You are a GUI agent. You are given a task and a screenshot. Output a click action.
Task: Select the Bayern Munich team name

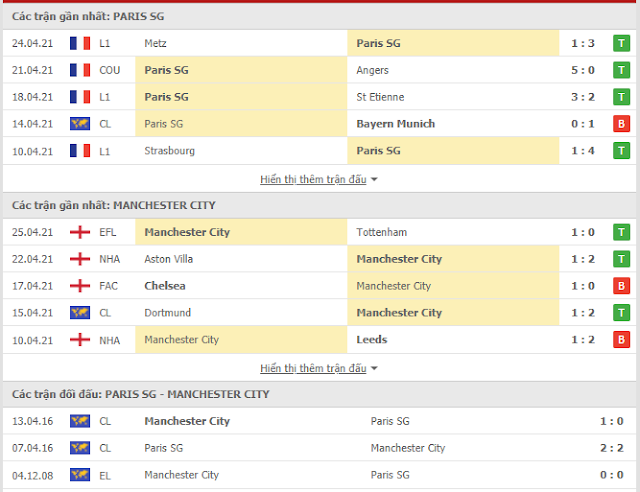[396, 124]
